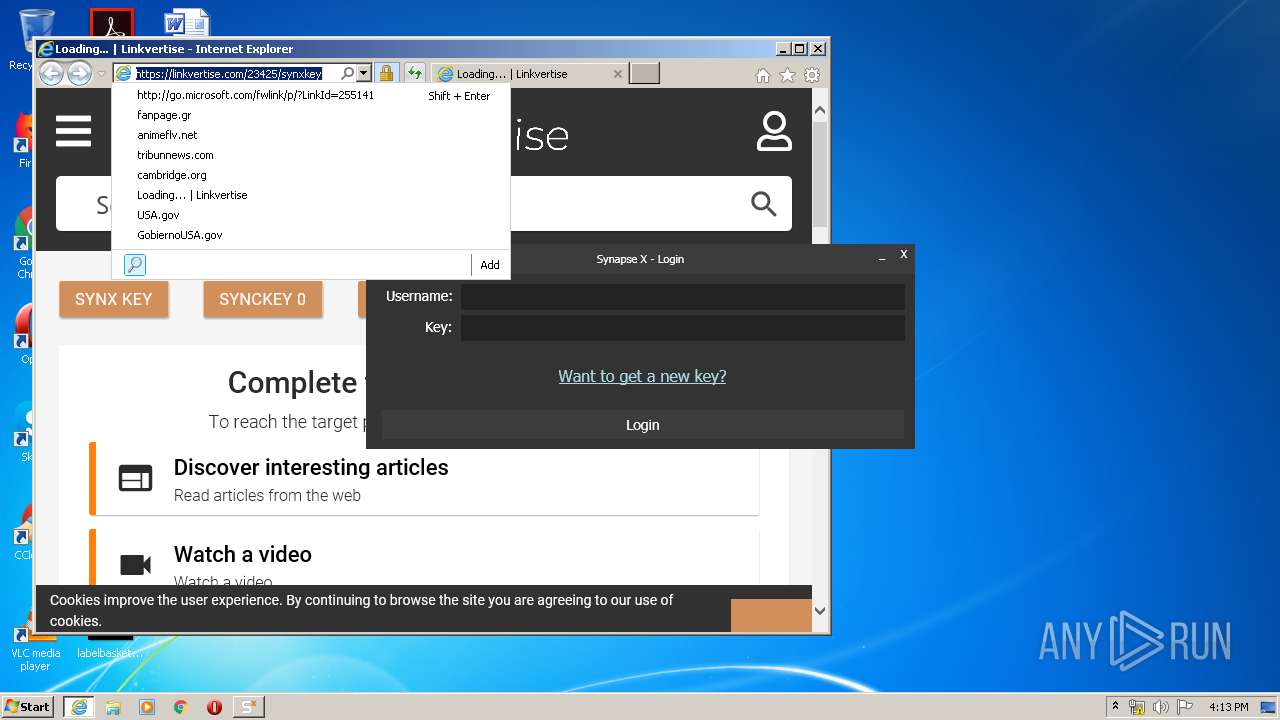The image size is (1280, 720).
Task: Click the network tray icon
Action: pyautogui.click(x=1137, y=707)
